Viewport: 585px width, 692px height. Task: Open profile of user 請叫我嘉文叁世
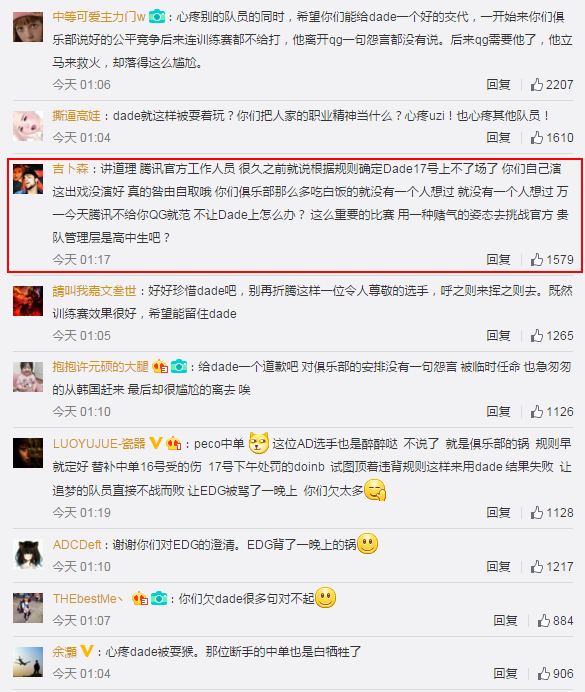pyautogui.click(x=94, y=291)
